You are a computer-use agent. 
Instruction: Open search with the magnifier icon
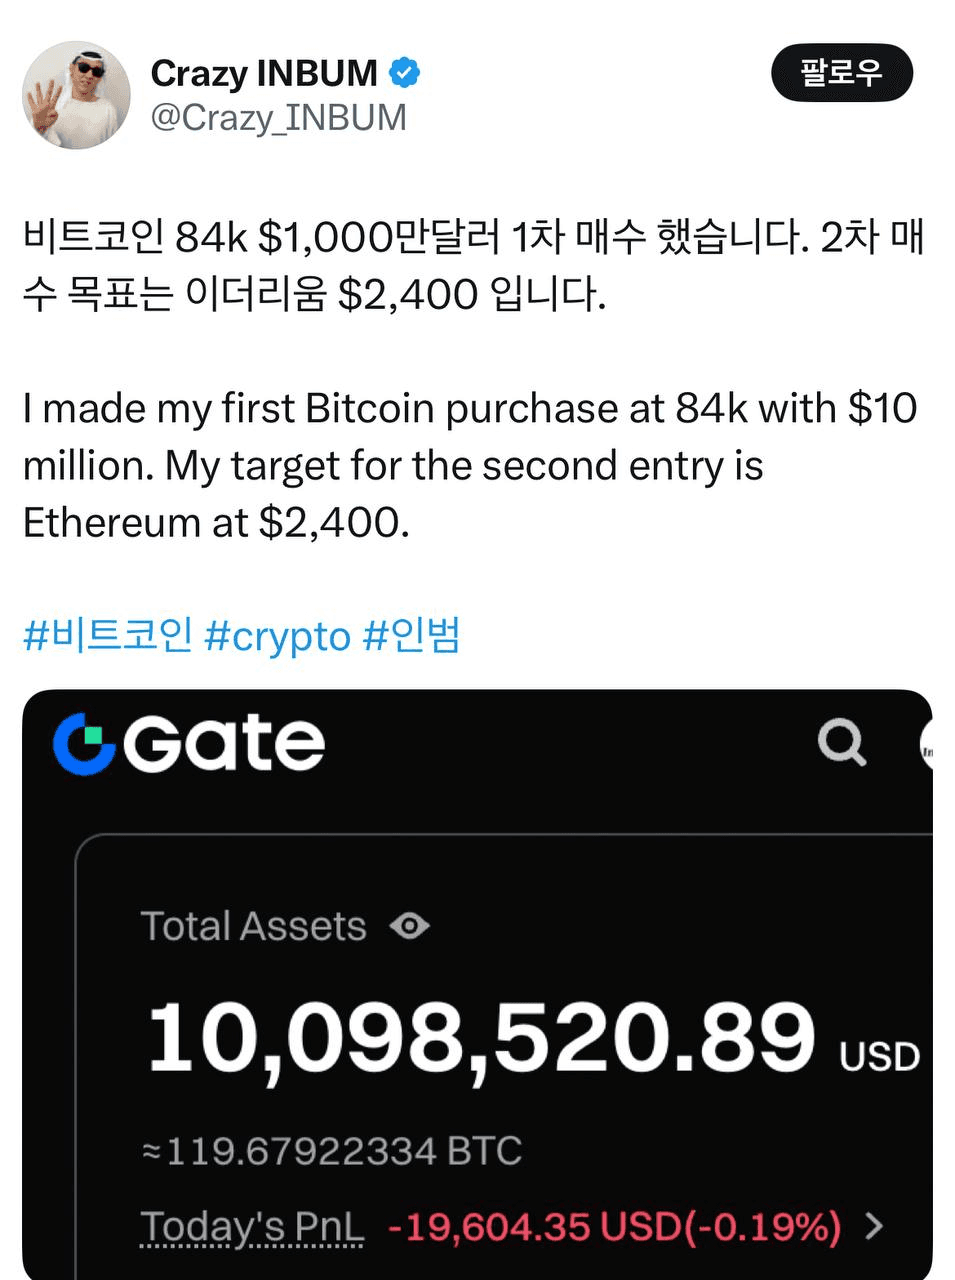pyautogui.click(x=841, y=743)
